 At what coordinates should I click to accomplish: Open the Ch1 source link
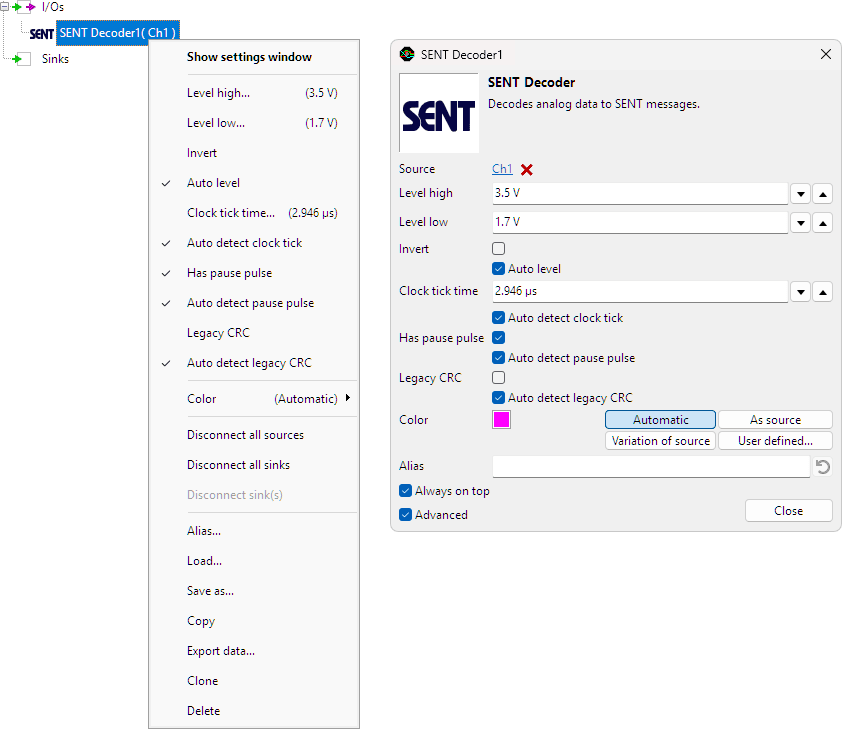(x=502, y=169)
